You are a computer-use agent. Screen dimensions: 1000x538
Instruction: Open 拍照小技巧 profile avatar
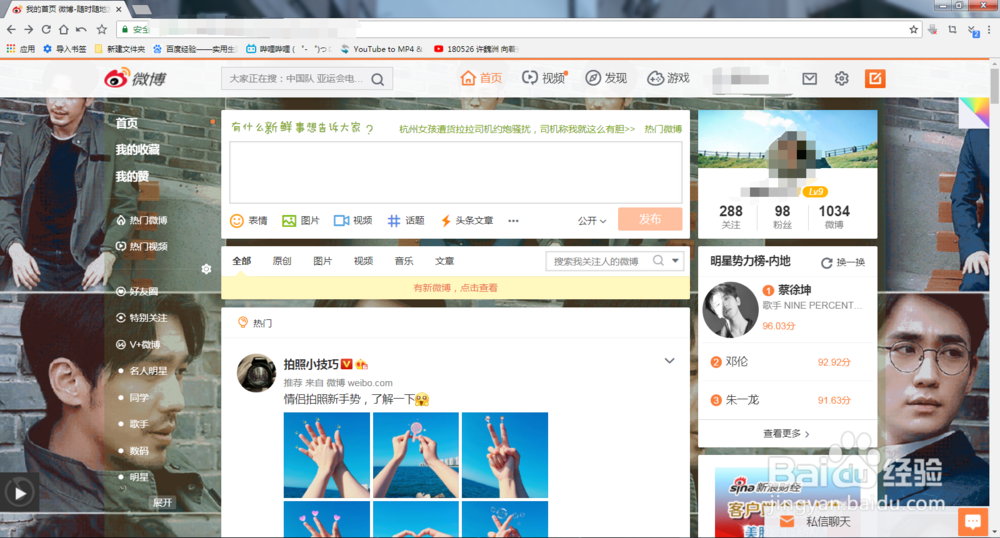coord(256,373)
